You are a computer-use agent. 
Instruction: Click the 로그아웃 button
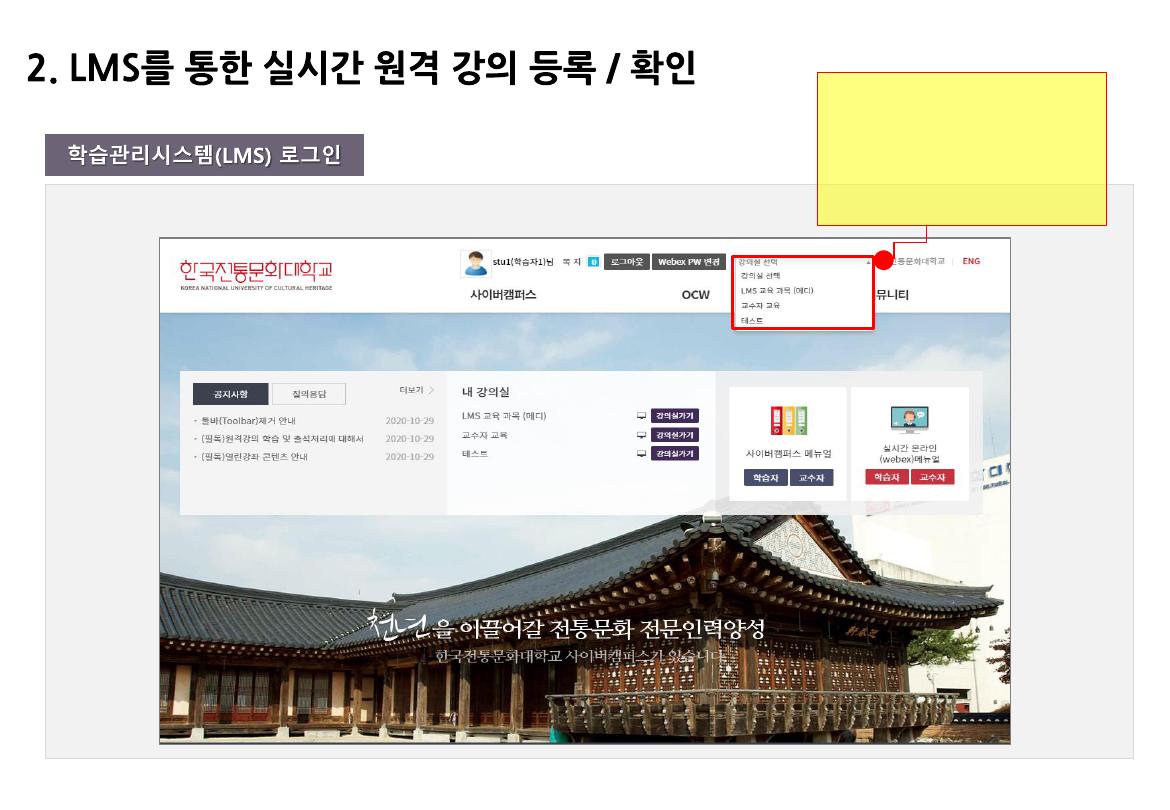point(627,262)
